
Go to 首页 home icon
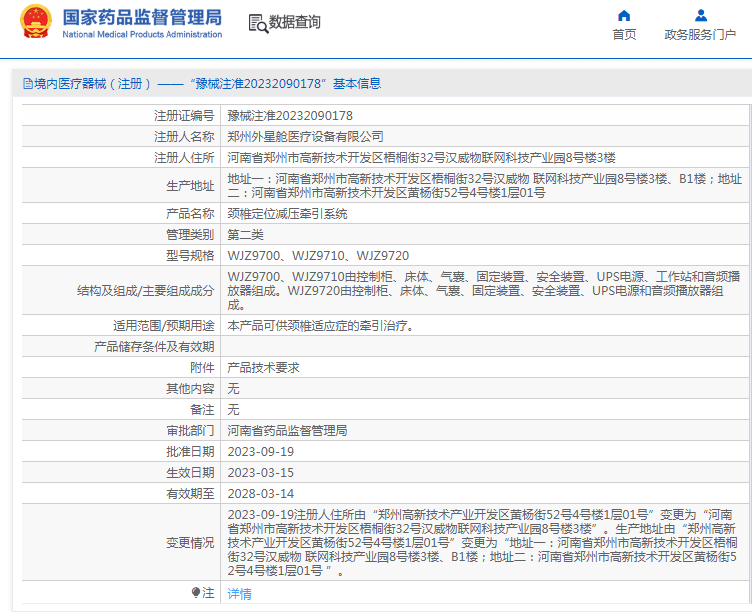(624, 16)
